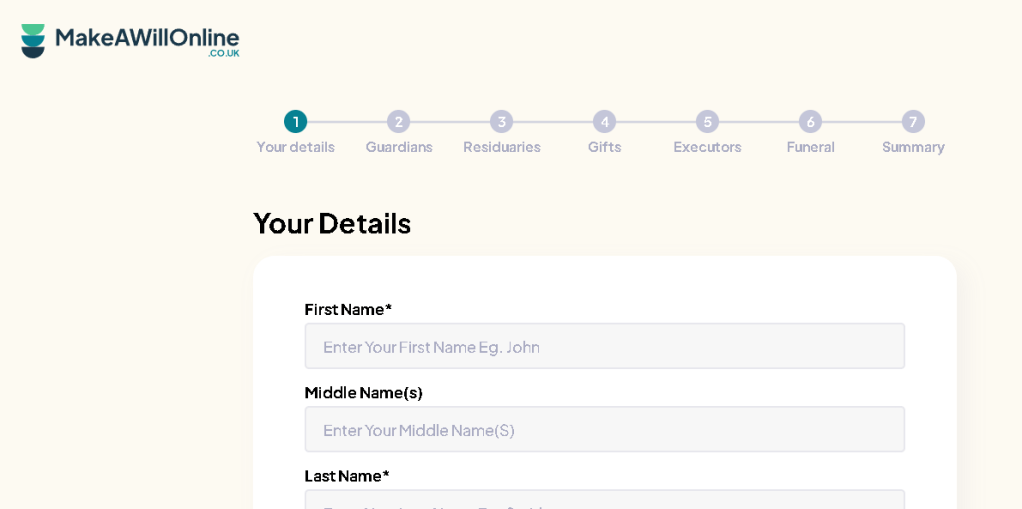Go to the Executors step label
Viewport: 1022px width, 509px height.
707,147
